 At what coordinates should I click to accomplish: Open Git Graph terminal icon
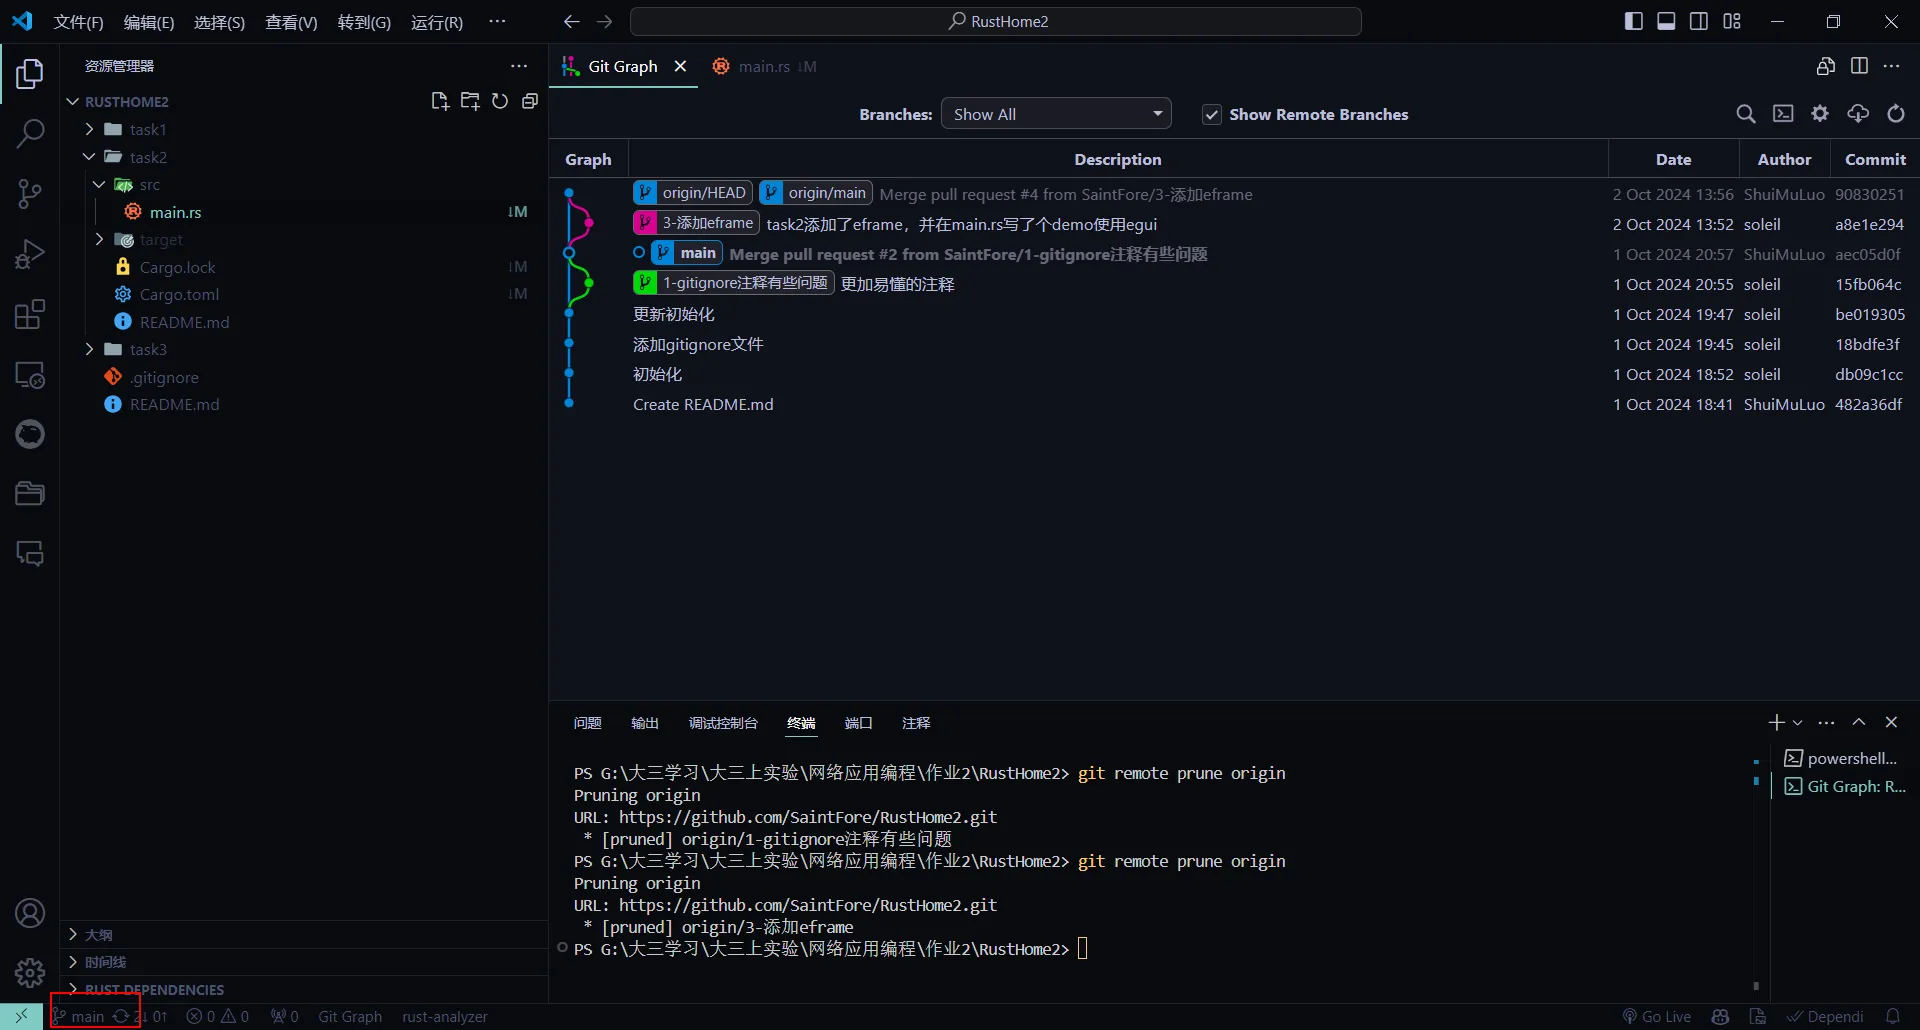pyautogui.click(x=1784, y=114)
